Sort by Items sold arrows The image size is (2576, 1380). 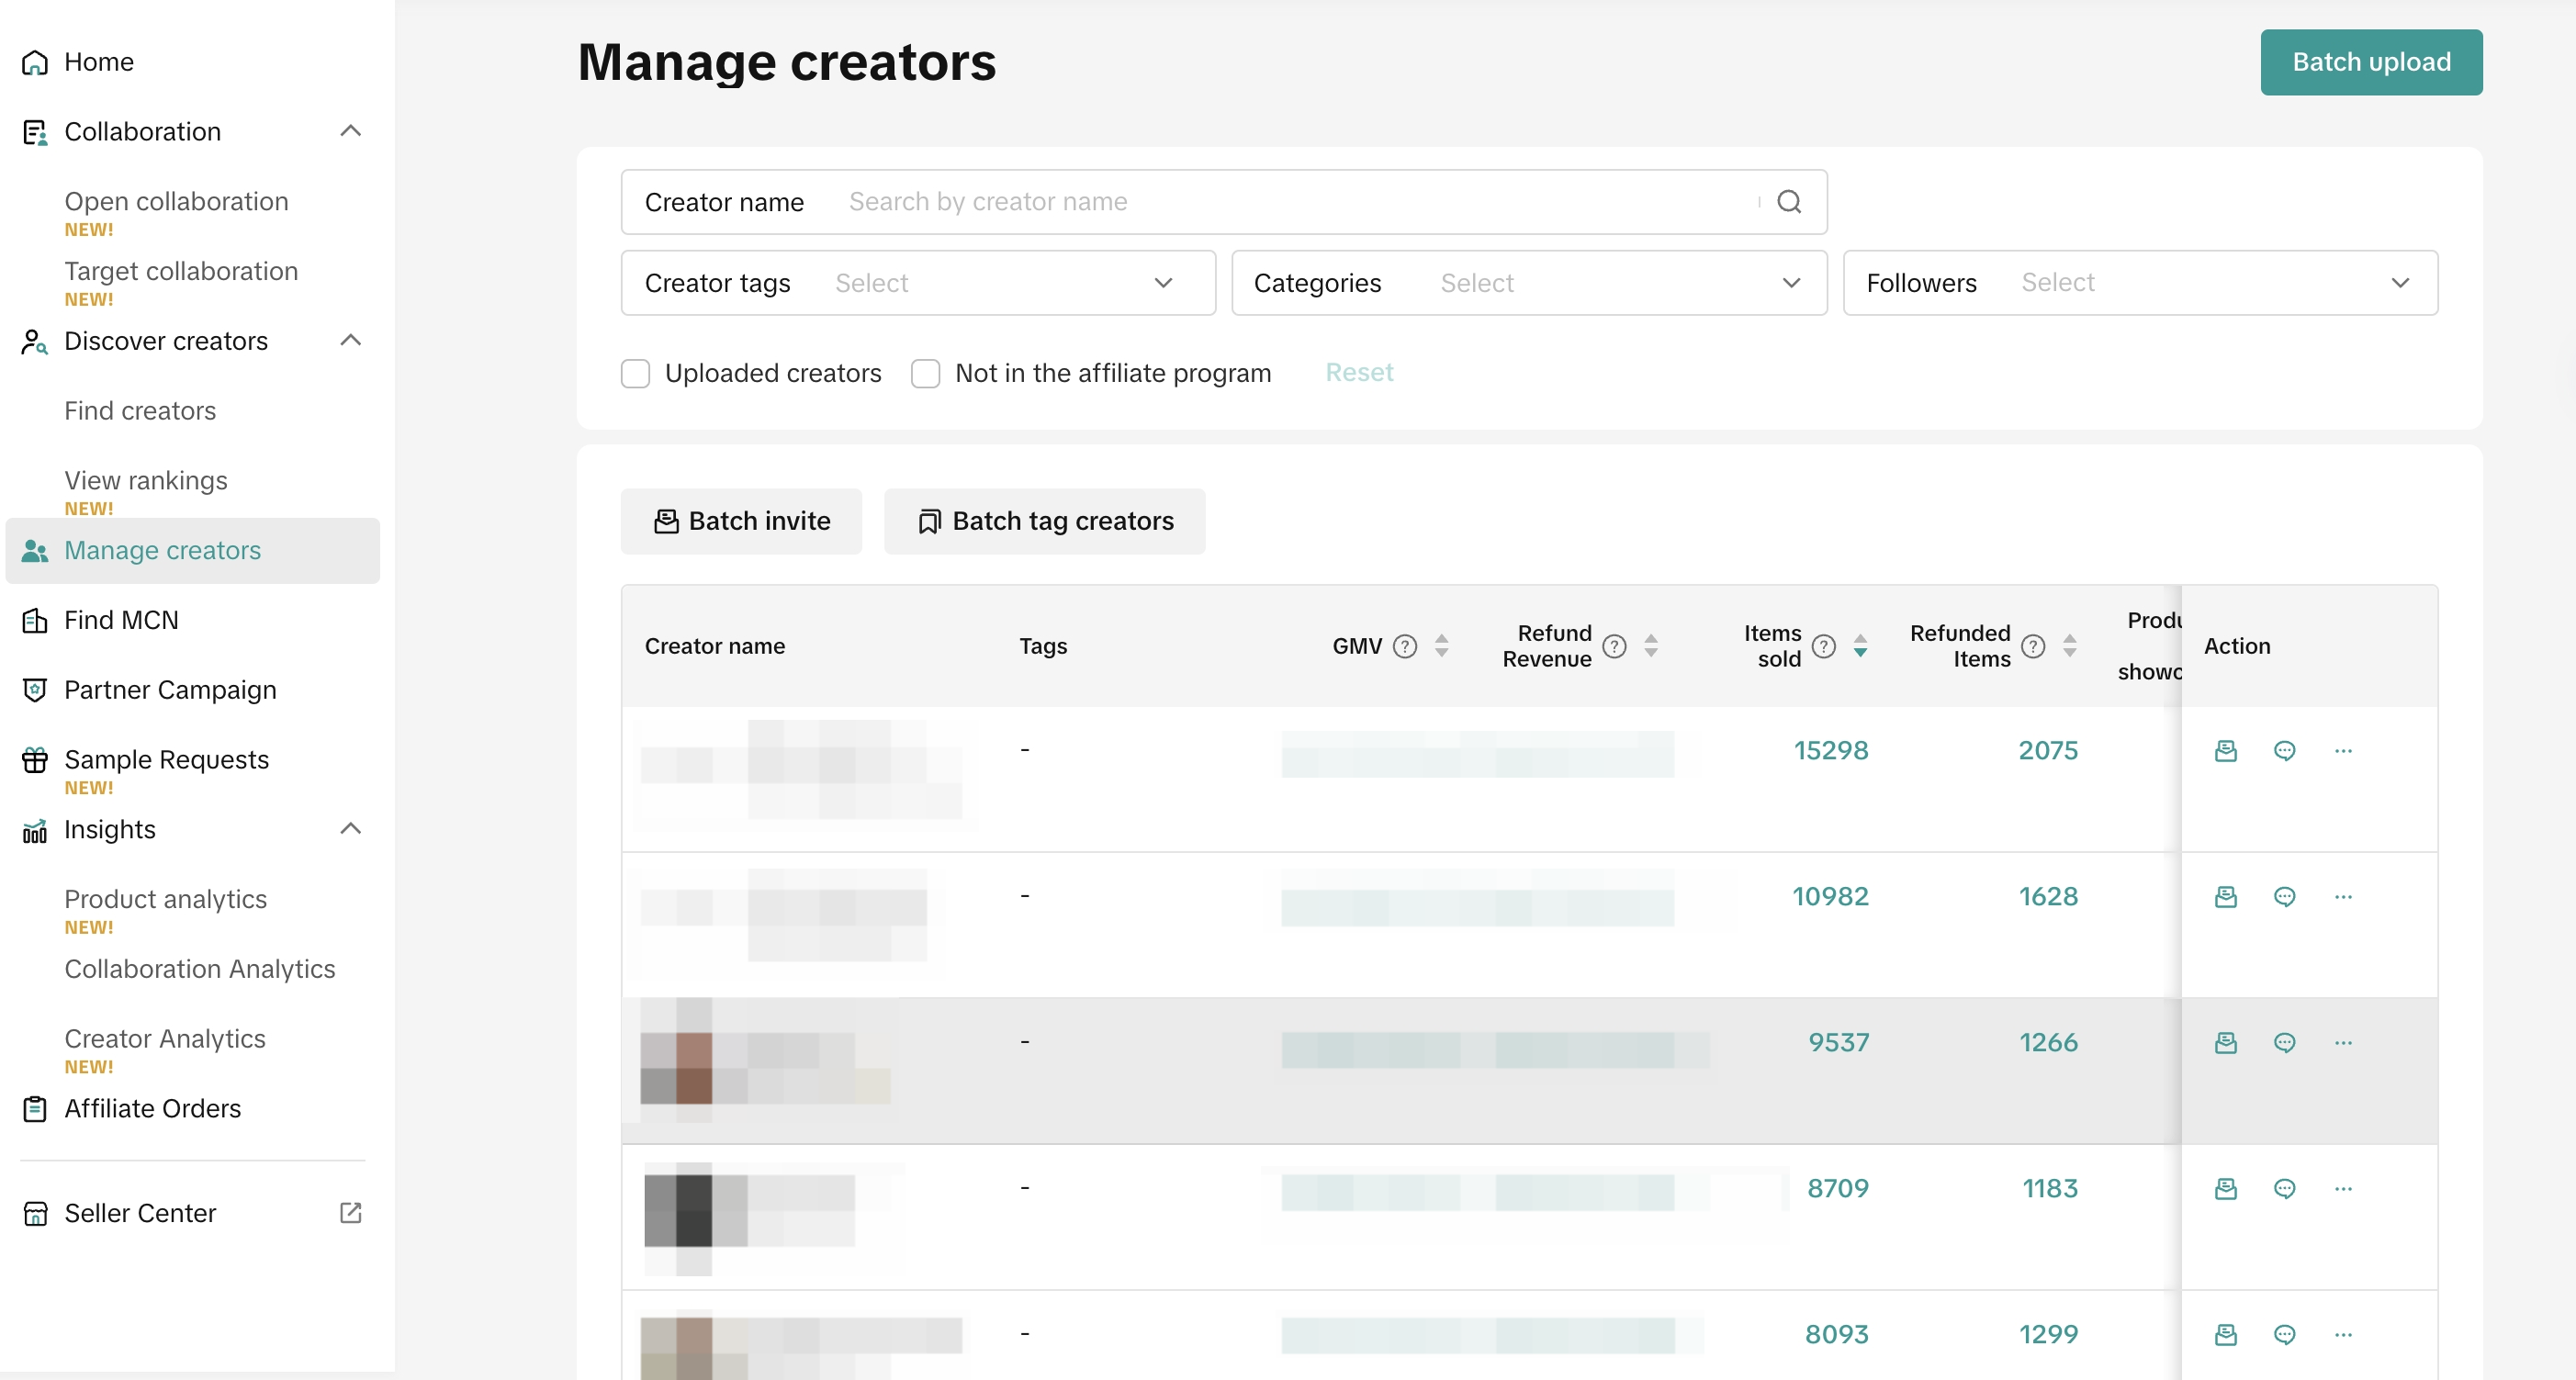click(1860, 646)
